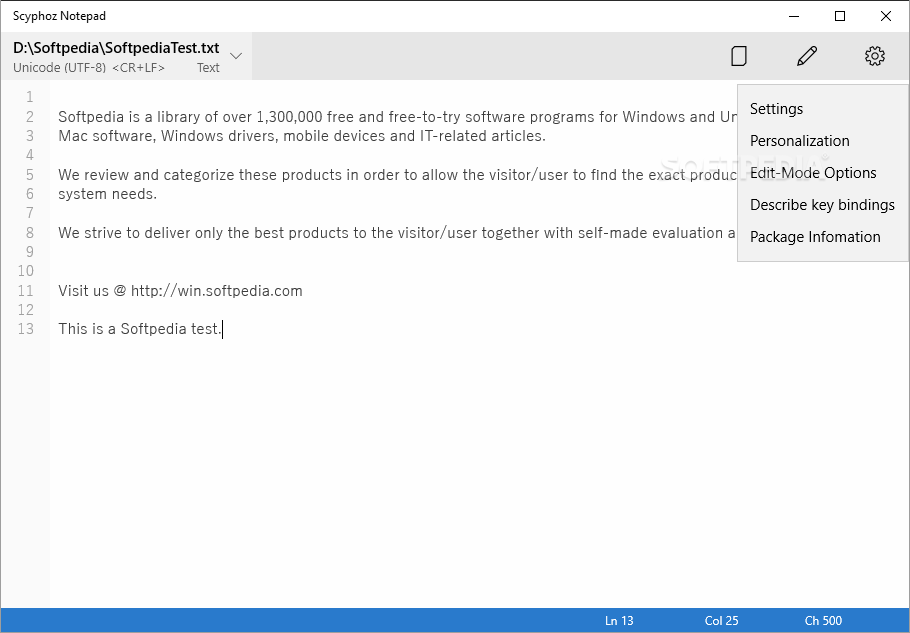
Task: Place cursor in 'system needs.' line
Action: (107, 194)
